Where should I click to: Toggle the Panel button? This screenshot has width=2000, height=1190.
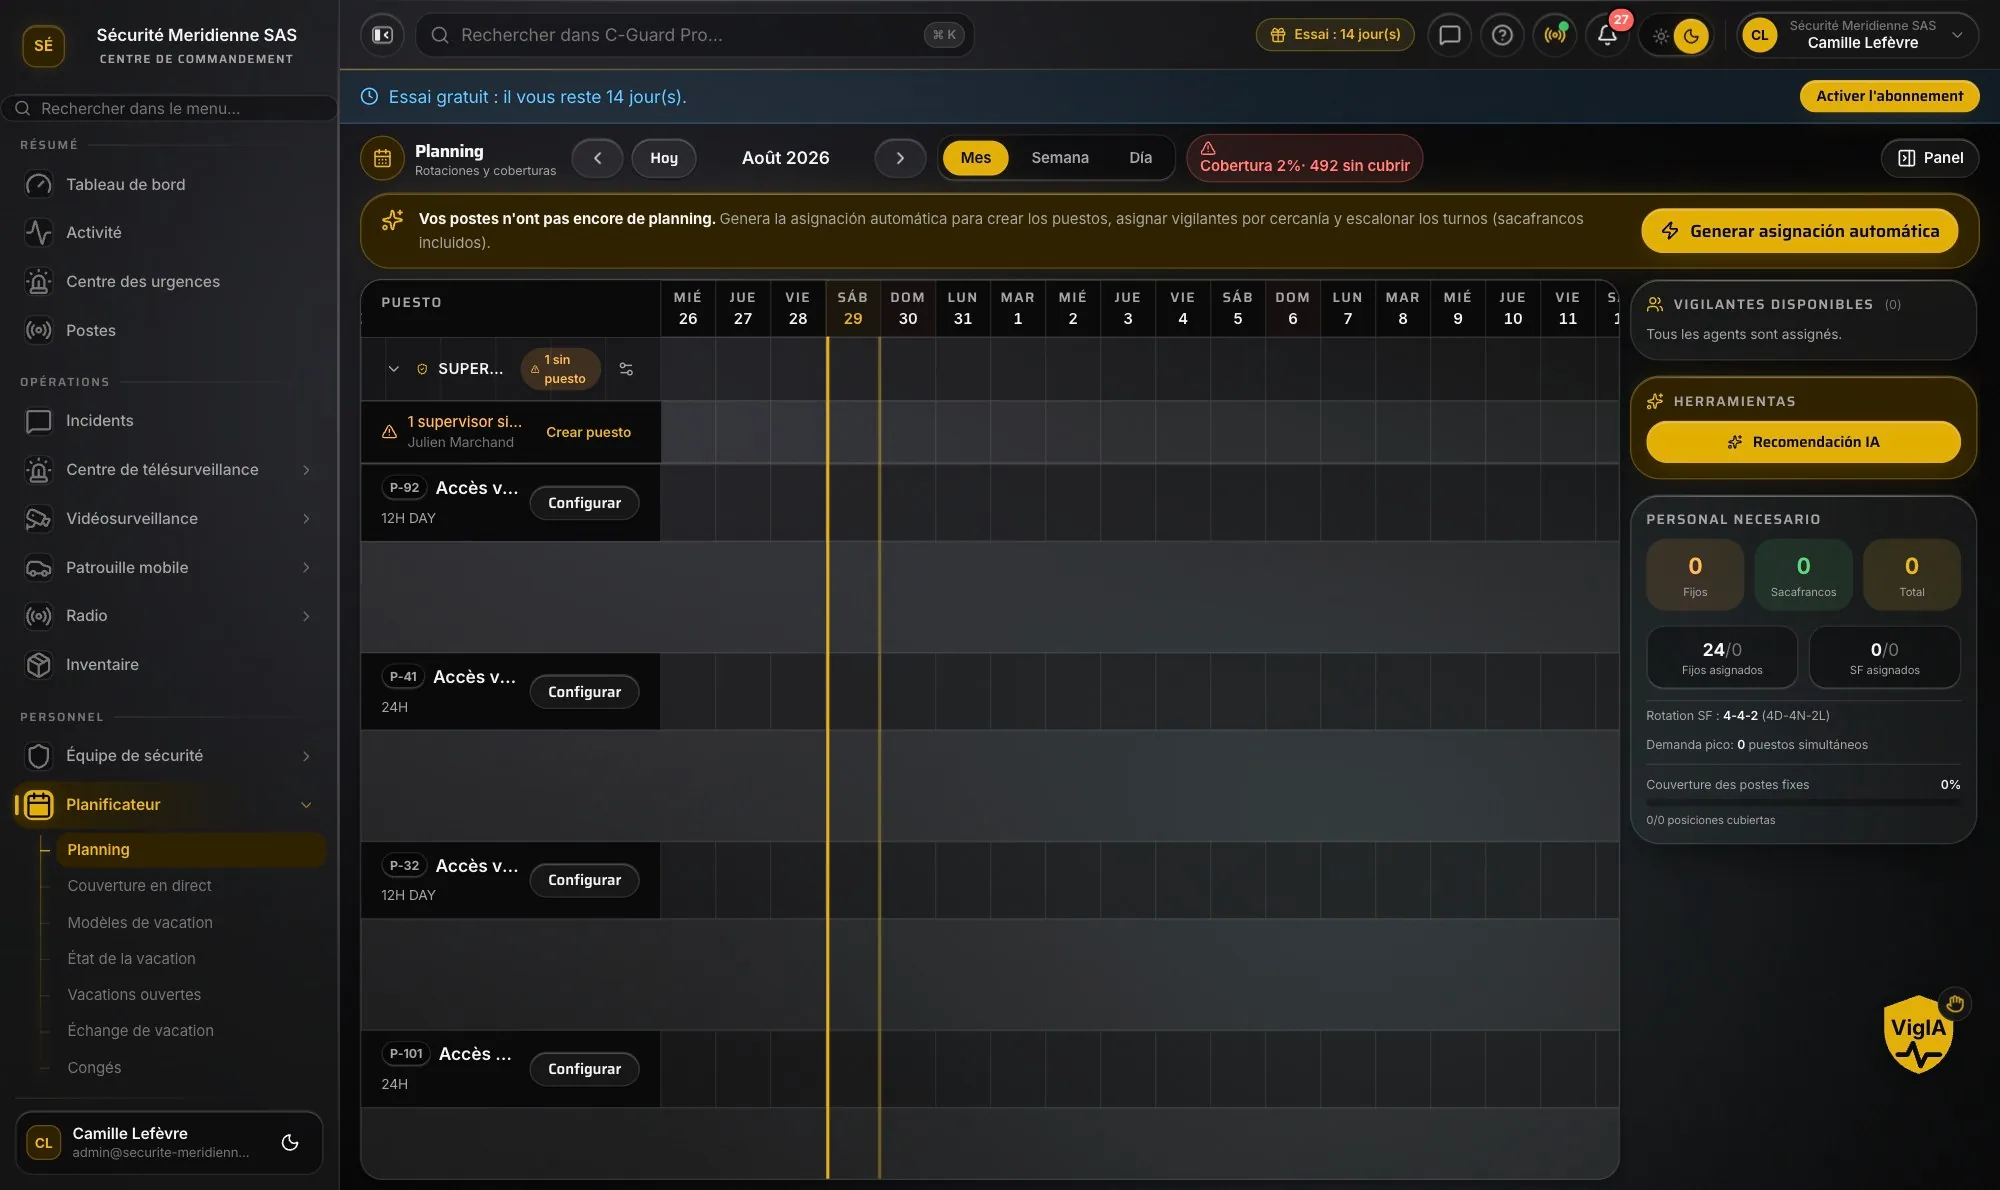pos(1930,158)
